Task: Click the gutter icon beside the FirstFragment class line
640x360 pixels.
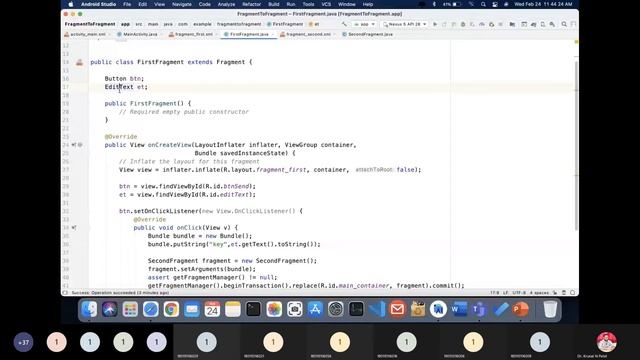Action: pos(79,62)
